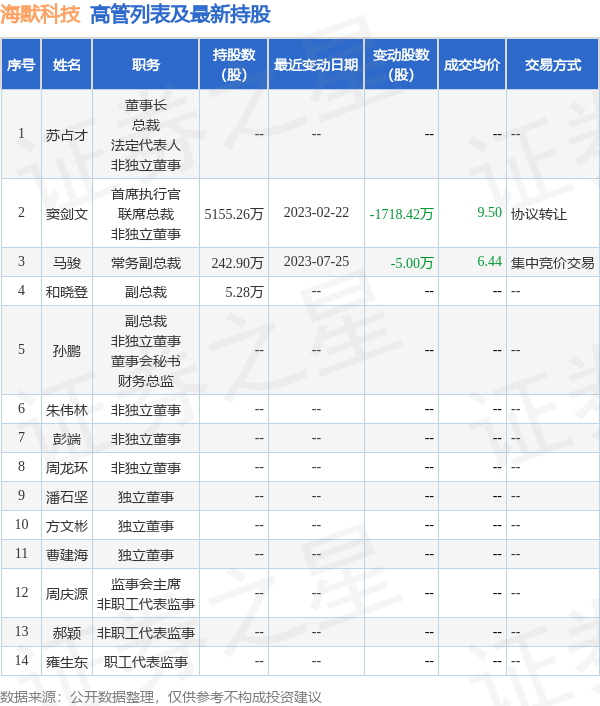The width and height of the screenshot is (600, 706).
Task: Select the 常务副总裁 position text
Action: click(146, 262)
